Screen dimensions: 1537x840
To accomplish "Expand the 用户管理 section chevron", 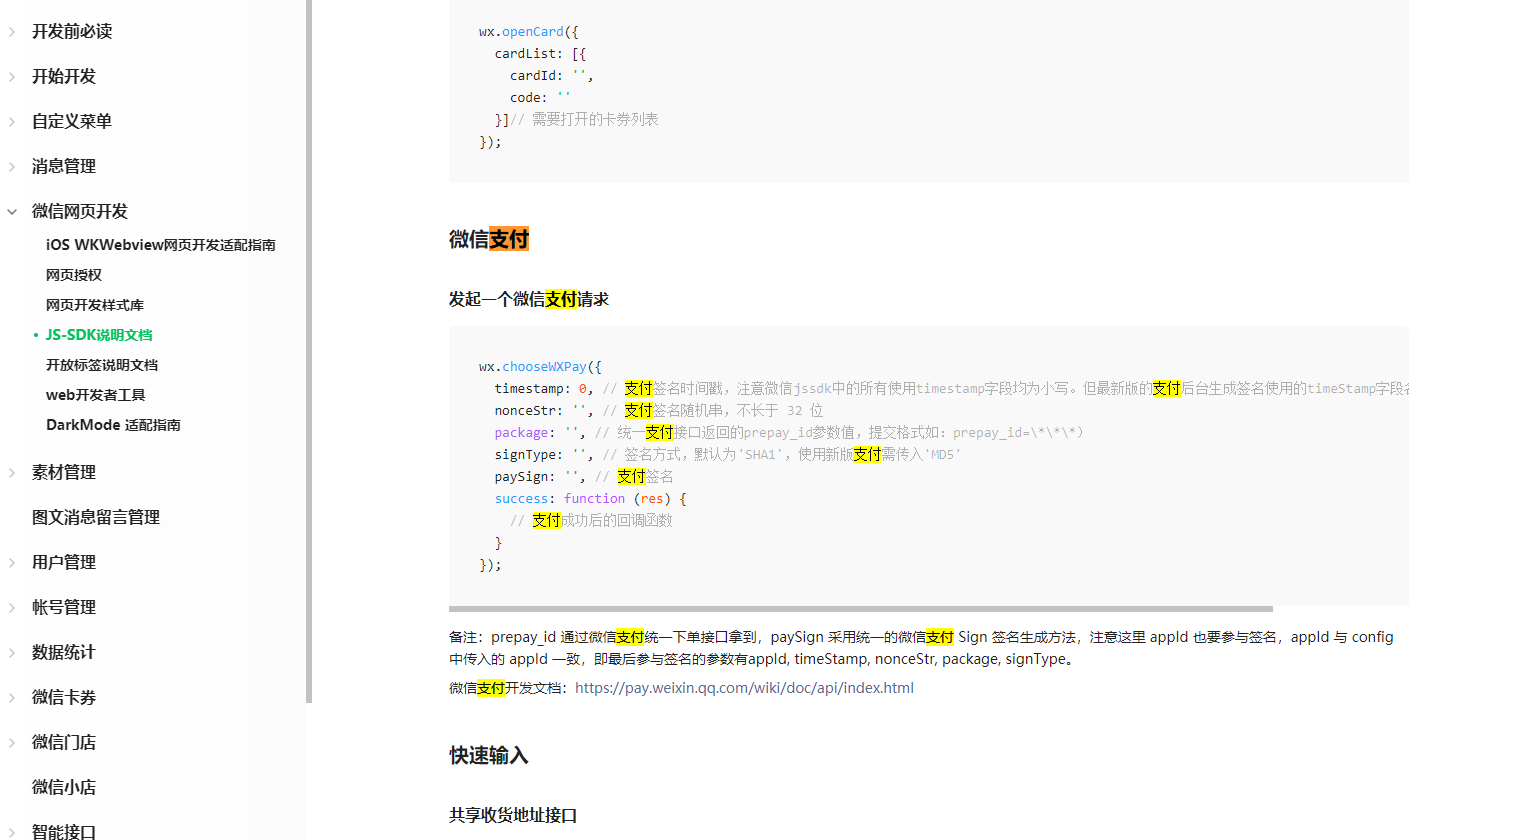I will point(12,563).
